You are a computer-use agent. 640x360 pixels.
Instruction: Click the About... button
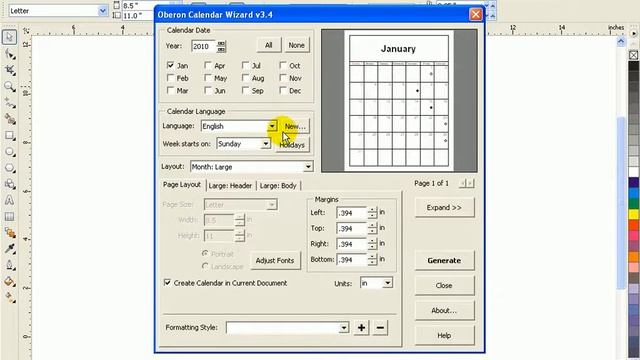point(444,311)
